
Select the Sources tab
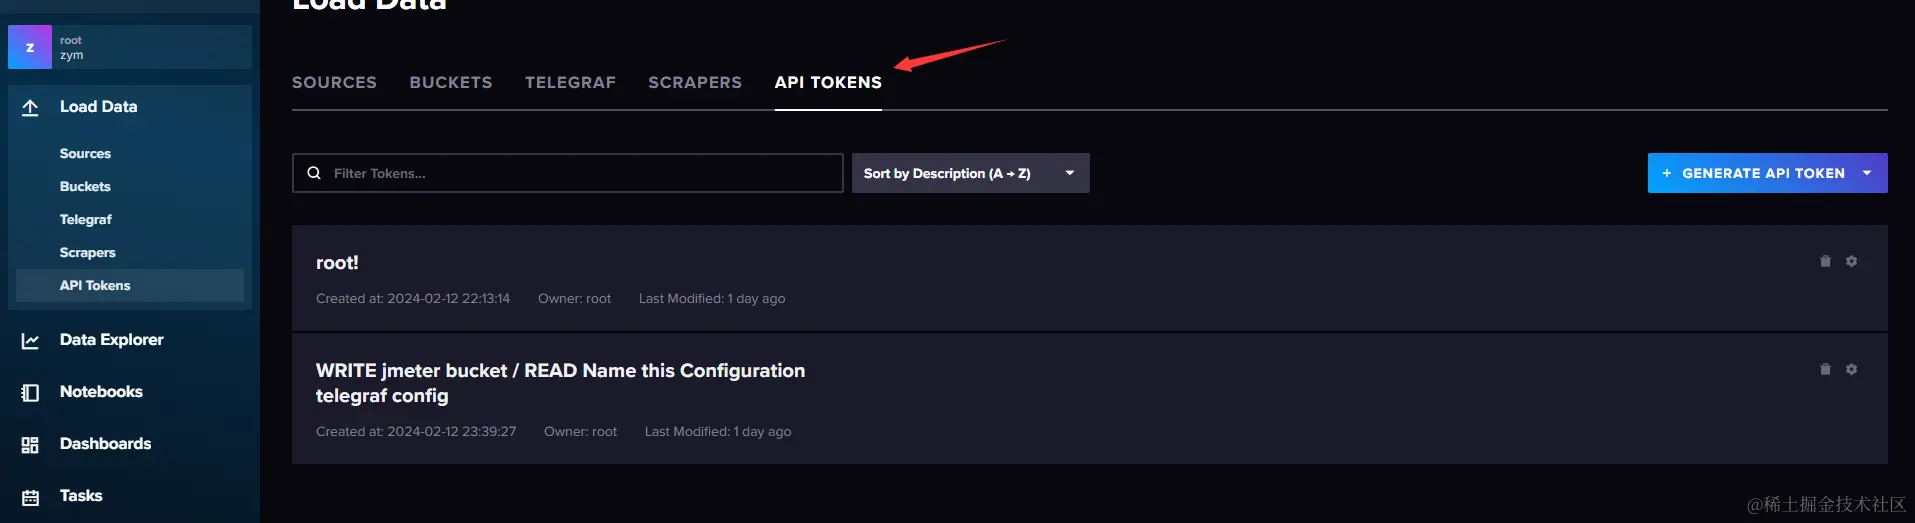coord(334,82)
